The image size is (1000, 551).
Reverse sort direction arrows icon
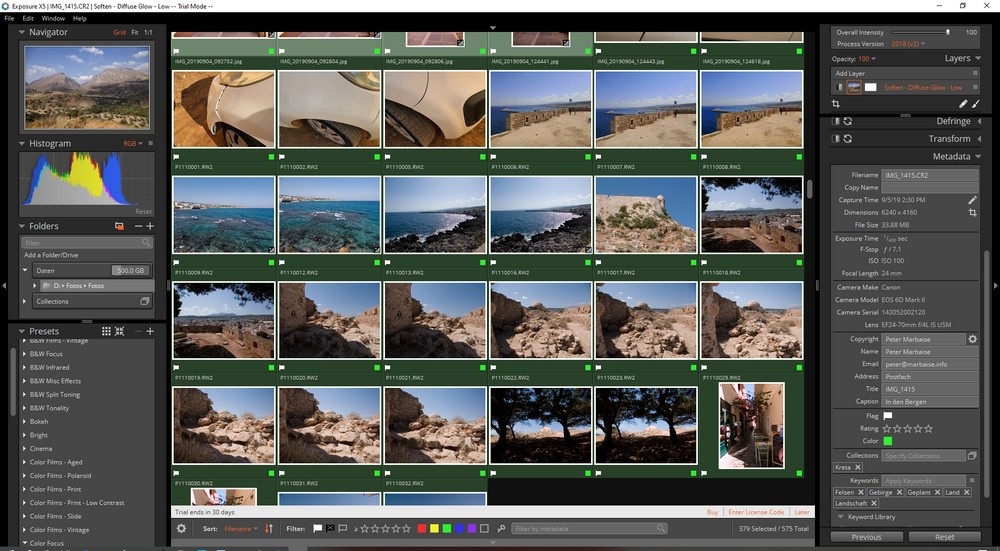[x=268, y=529]
